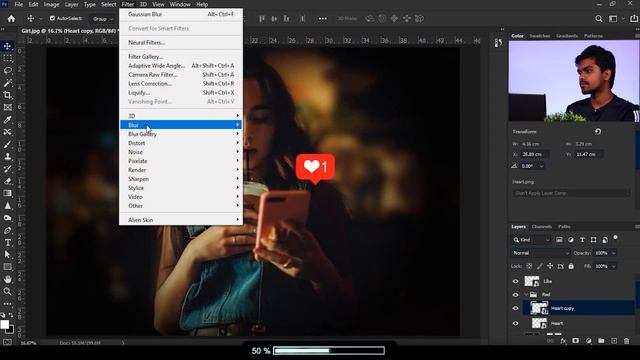Switch to the Paths tab
The image size is (640, 360).
pyautogui.click(x=564, y=227)
